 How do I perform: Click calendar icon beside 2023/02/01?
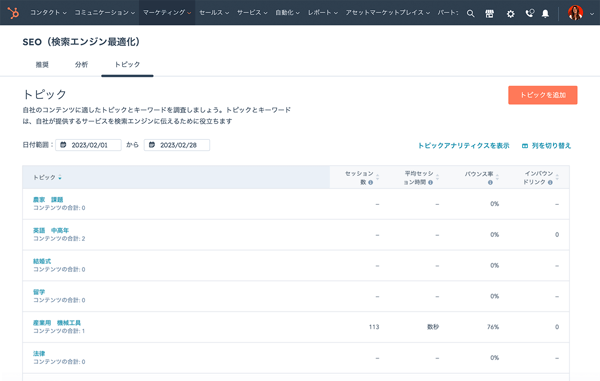(x=63, y=145)
